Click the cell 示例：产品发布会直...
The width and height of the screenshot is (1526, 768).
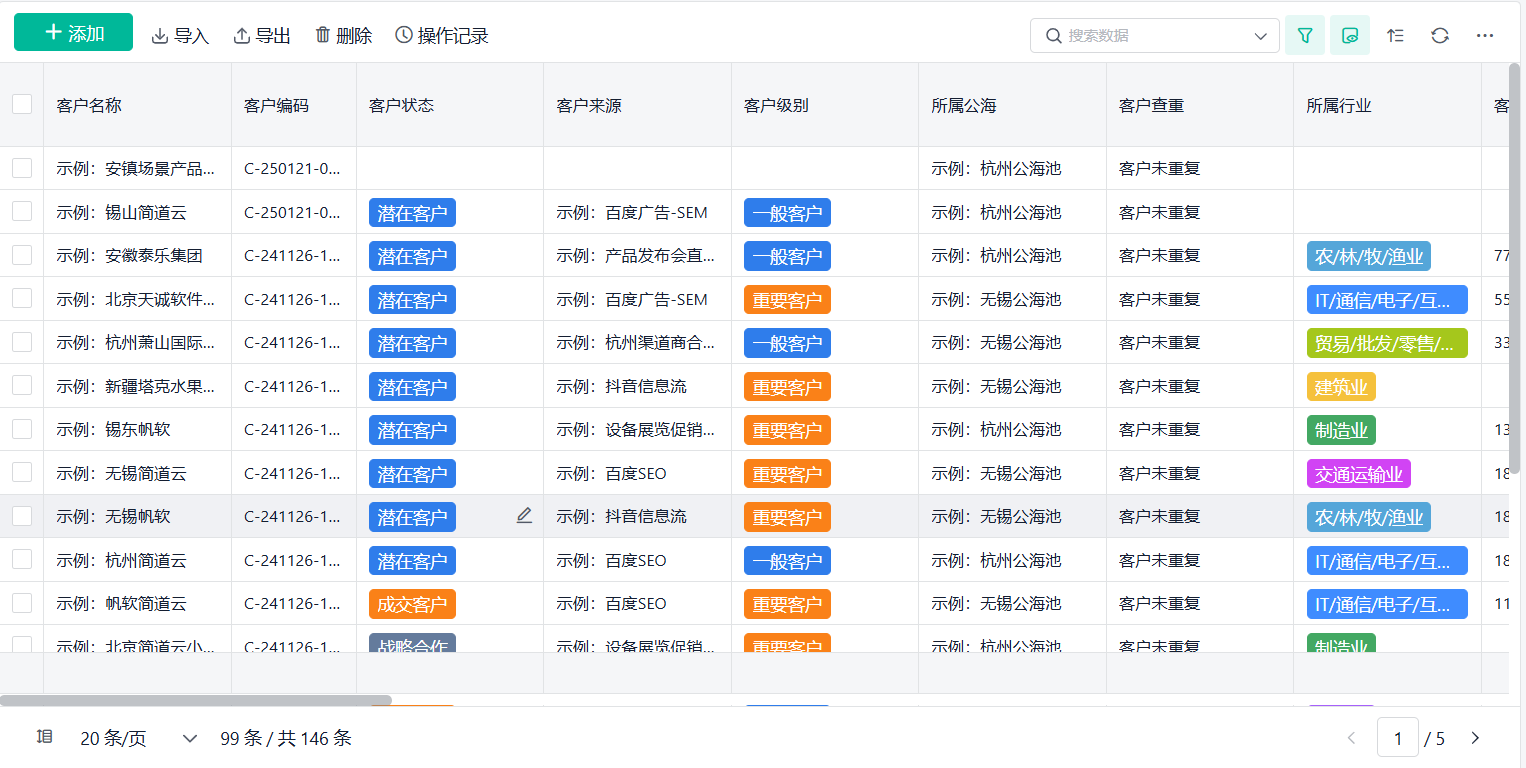point(636,256)
